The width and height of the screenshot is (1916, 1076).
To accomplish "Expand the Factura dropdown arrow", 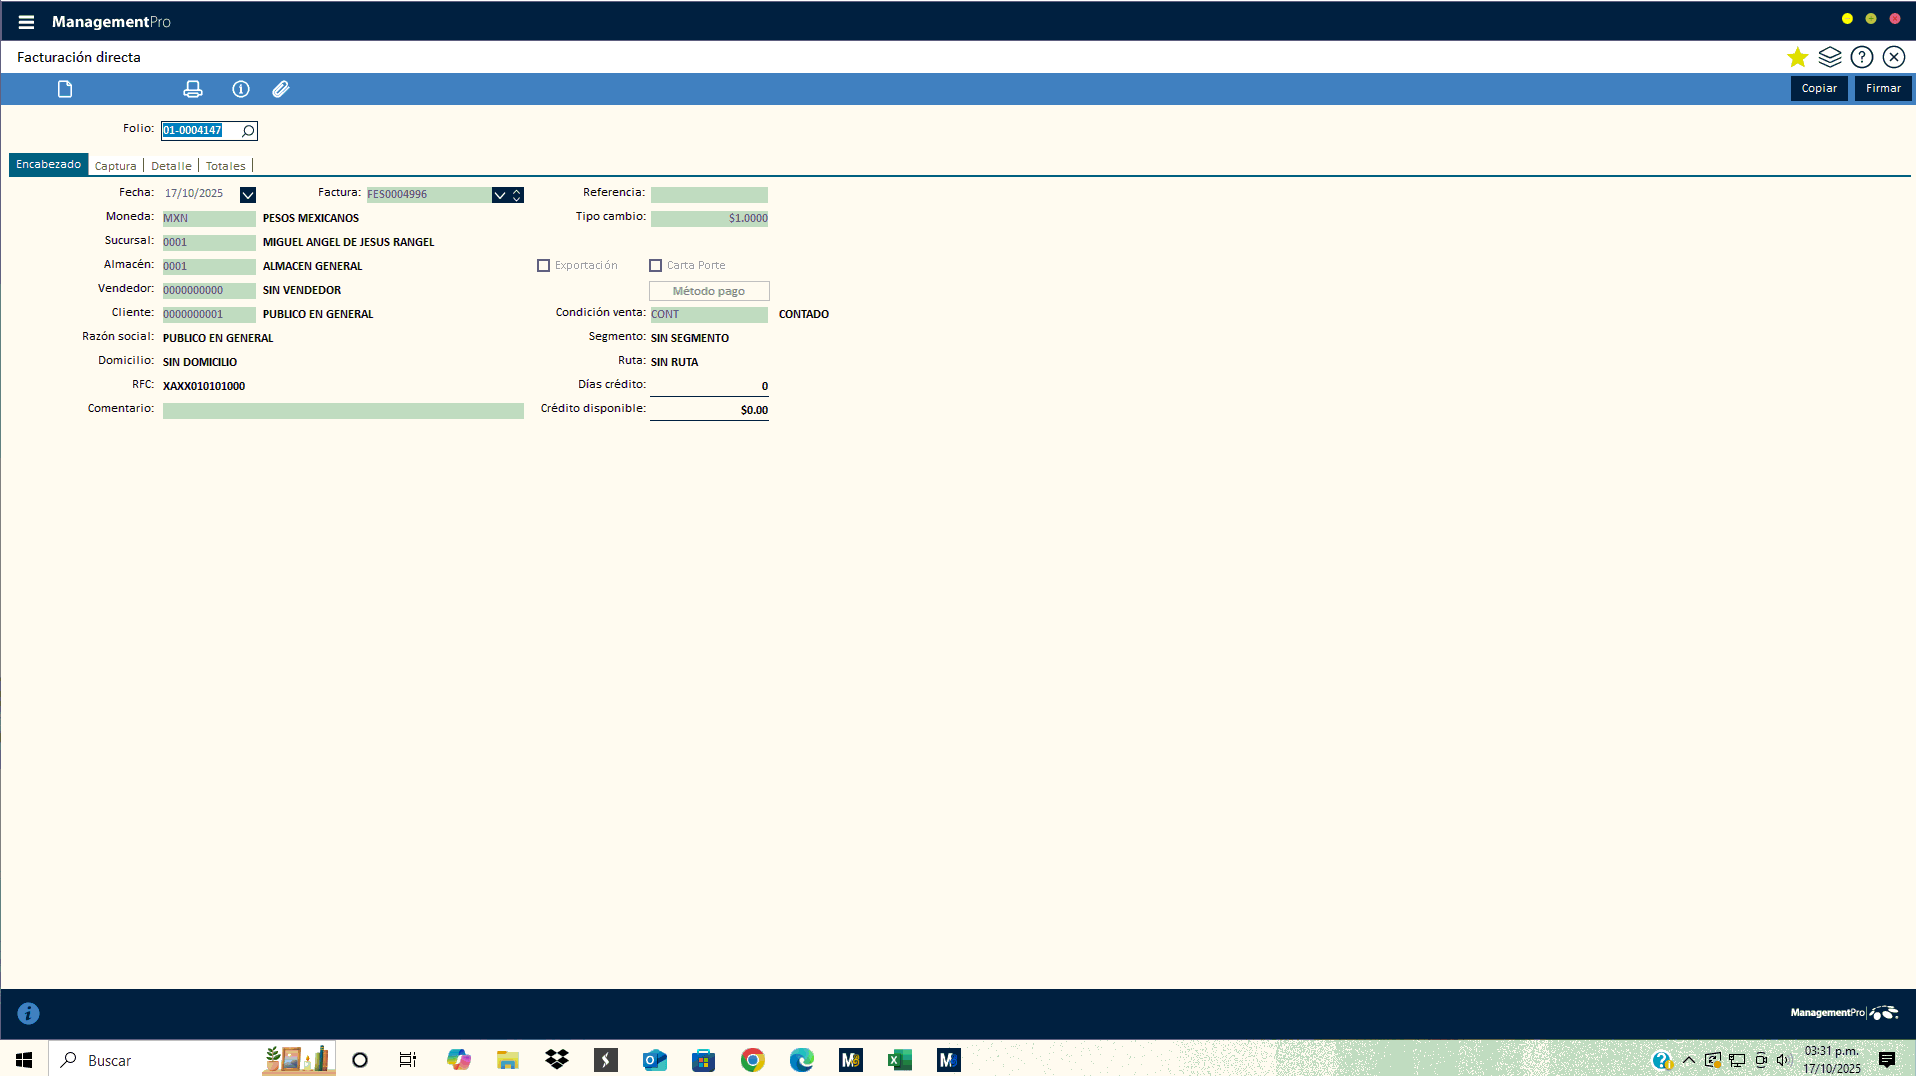I will 499,195.
